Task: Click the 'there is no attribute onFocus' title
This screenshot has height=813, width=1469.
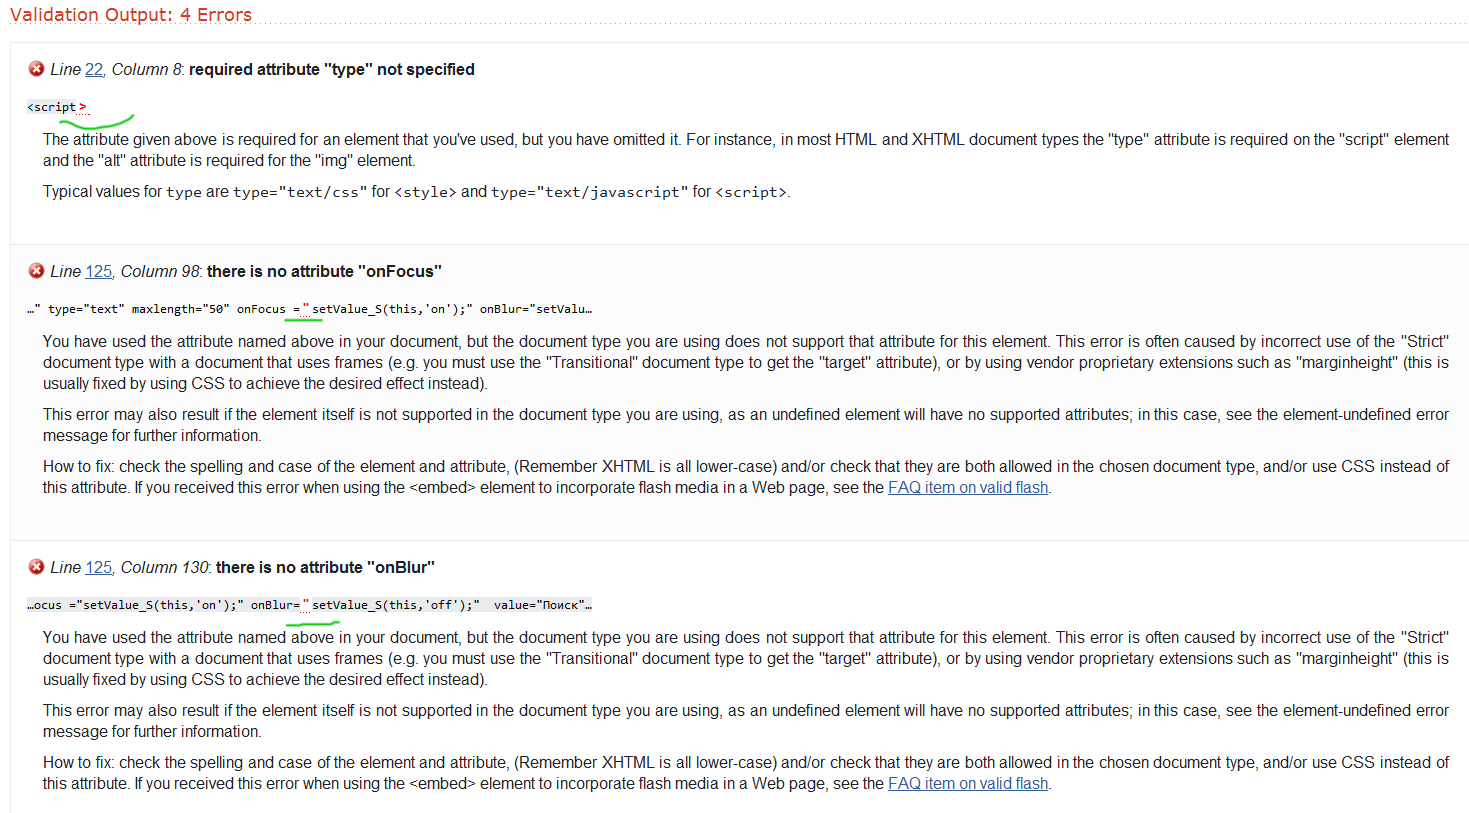Action: pyautogui.click(x=324, y=271)
